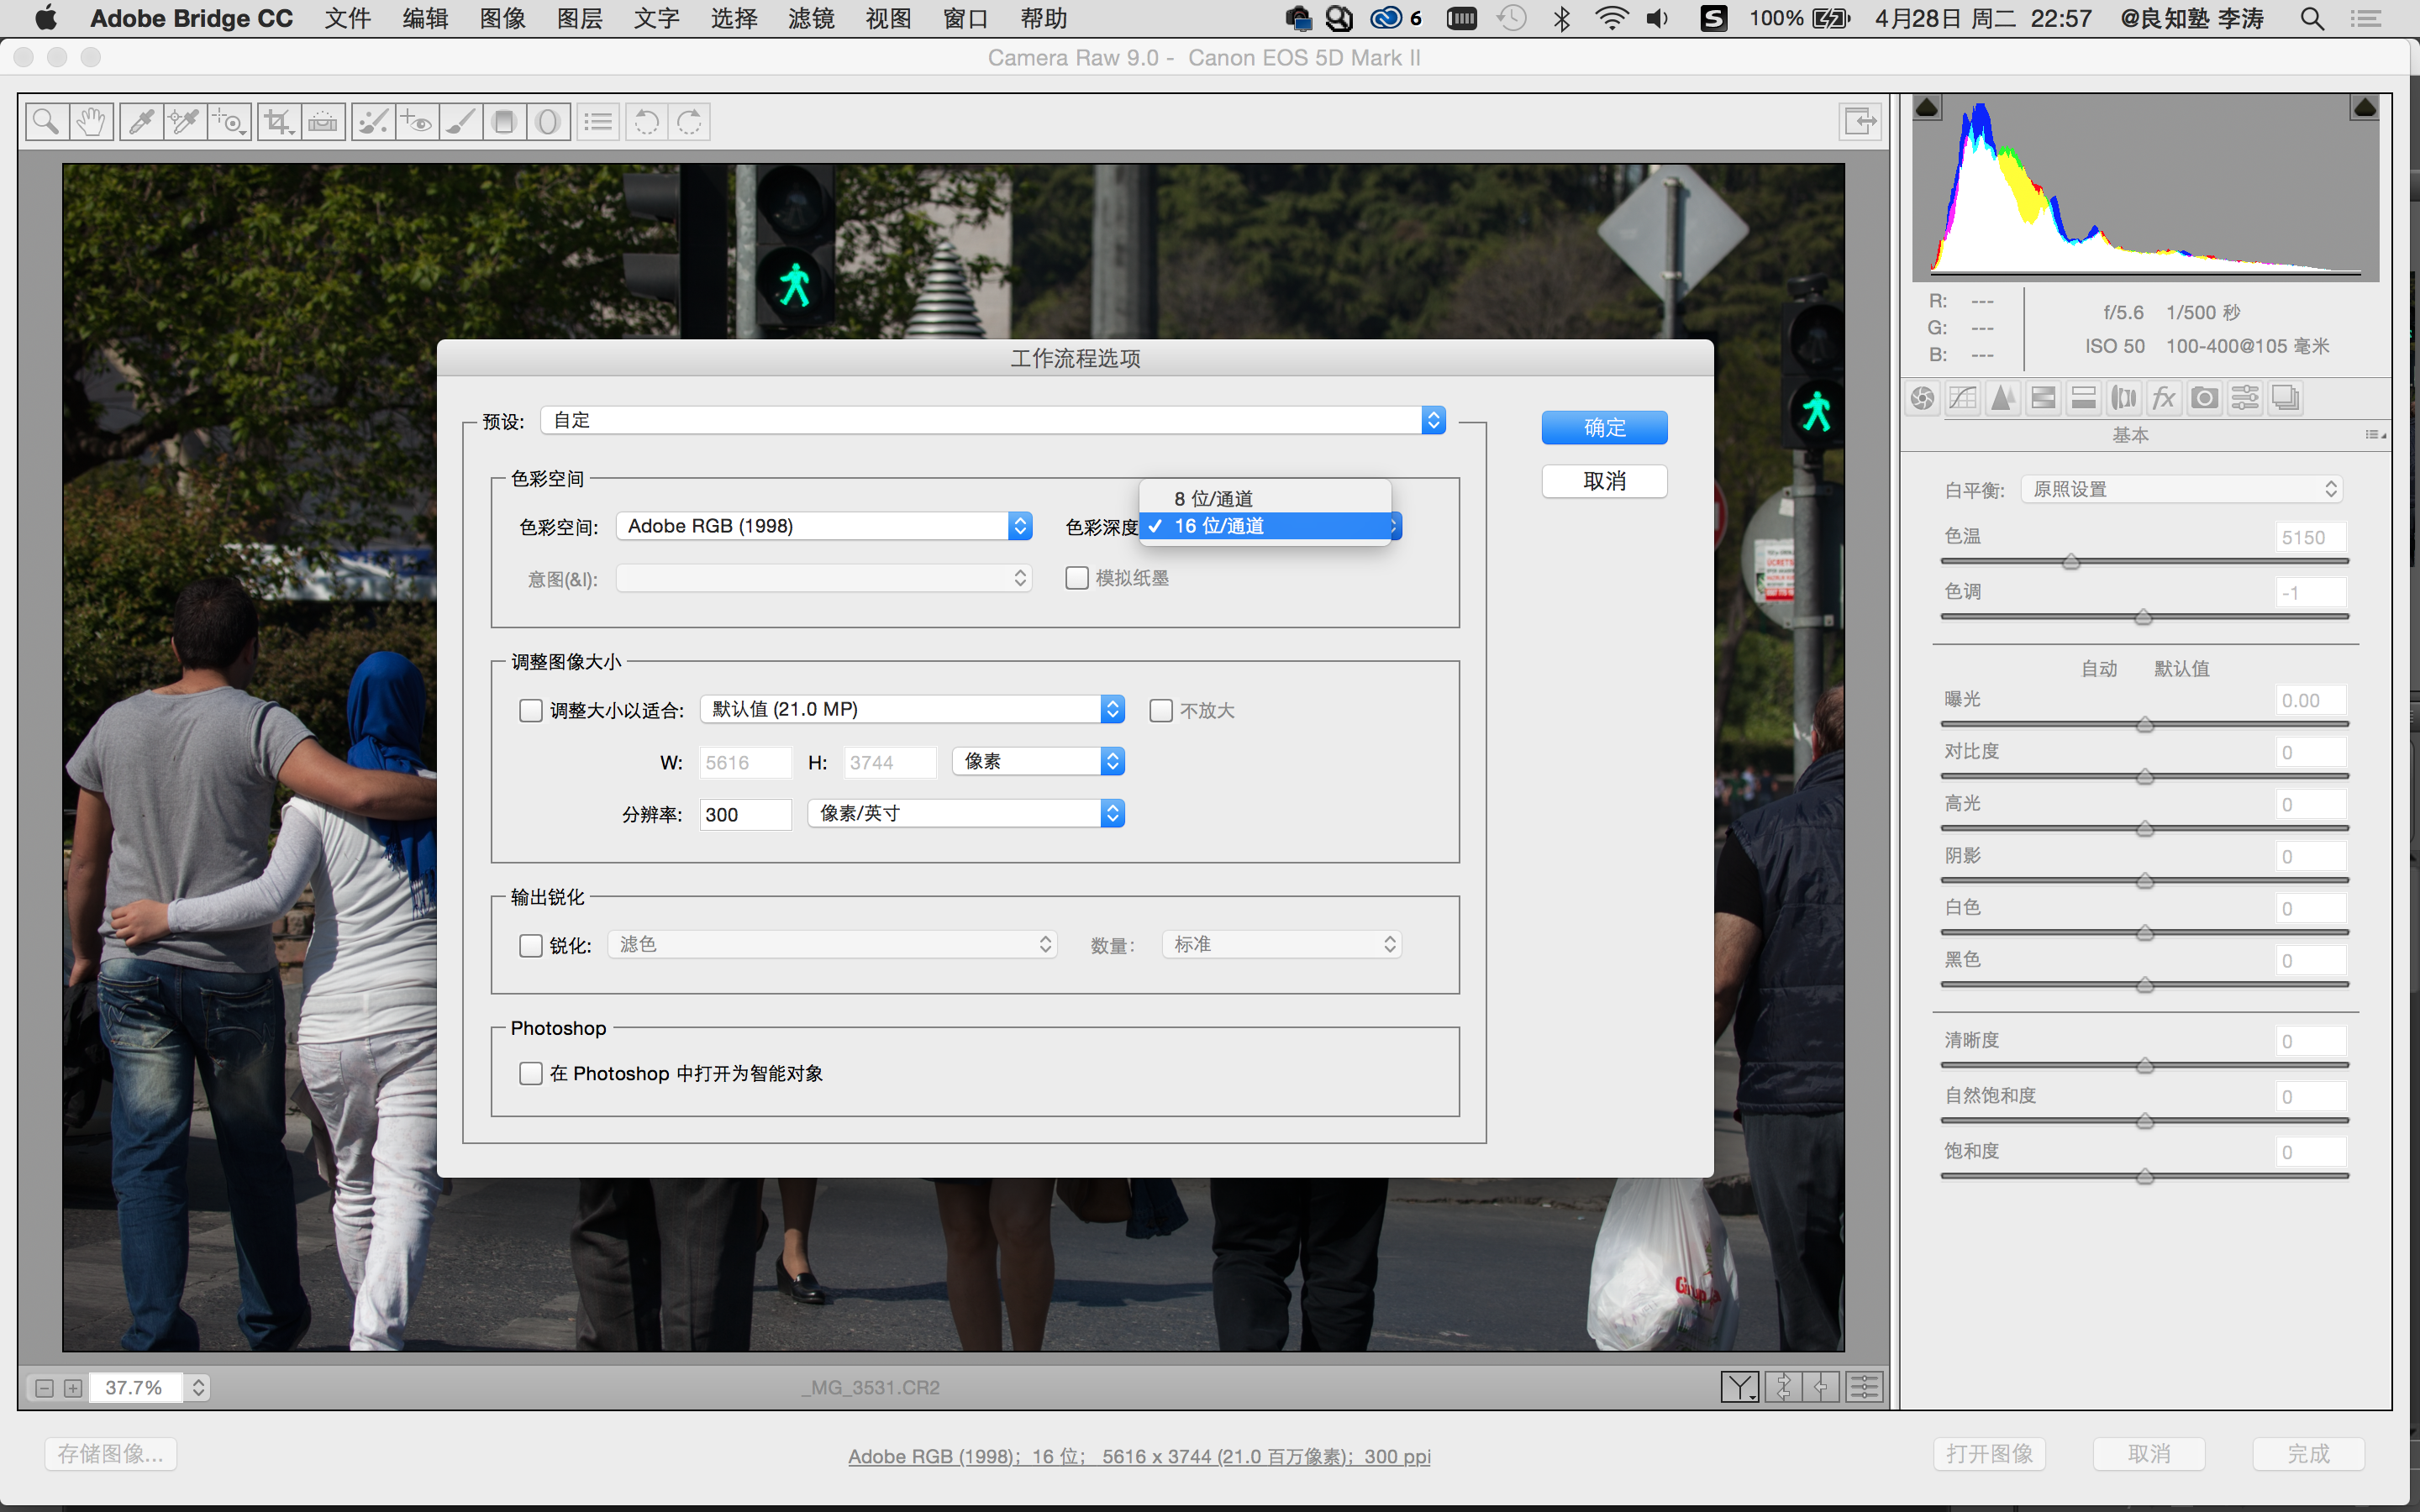Check 调整大小以适合 checkbox

tap(531, 710)
